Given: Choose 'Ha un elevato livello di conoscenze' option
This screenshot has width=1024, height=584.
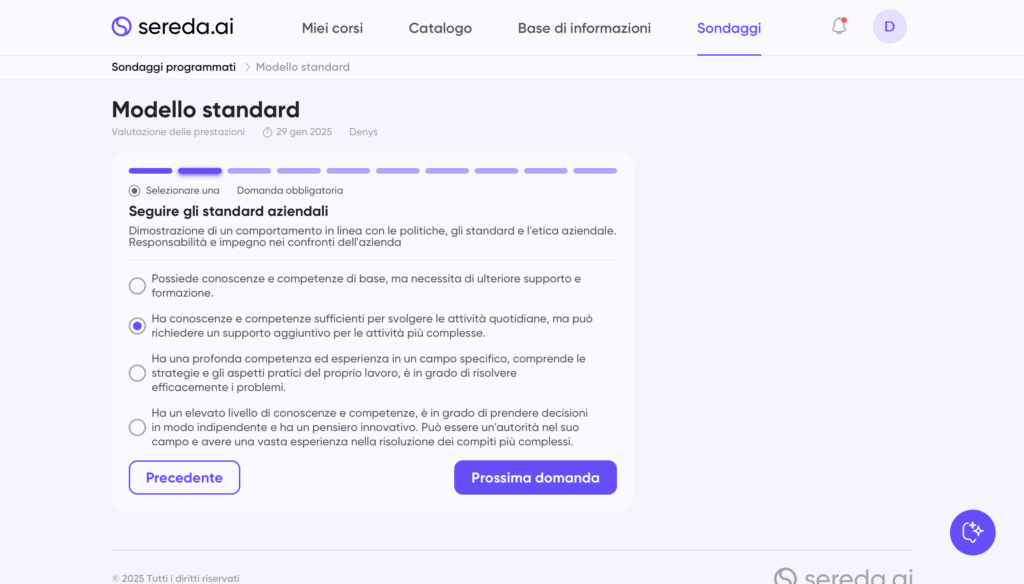Looking at the screenshot, I should pyautogui.click(x=137, y=427).
